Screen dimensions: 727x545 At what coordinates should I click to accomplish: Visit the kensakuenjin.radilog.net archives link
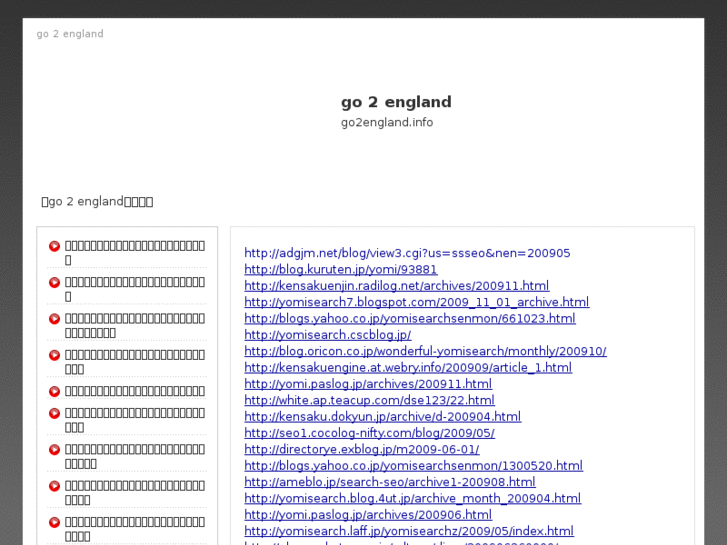[x=397, y=286]
